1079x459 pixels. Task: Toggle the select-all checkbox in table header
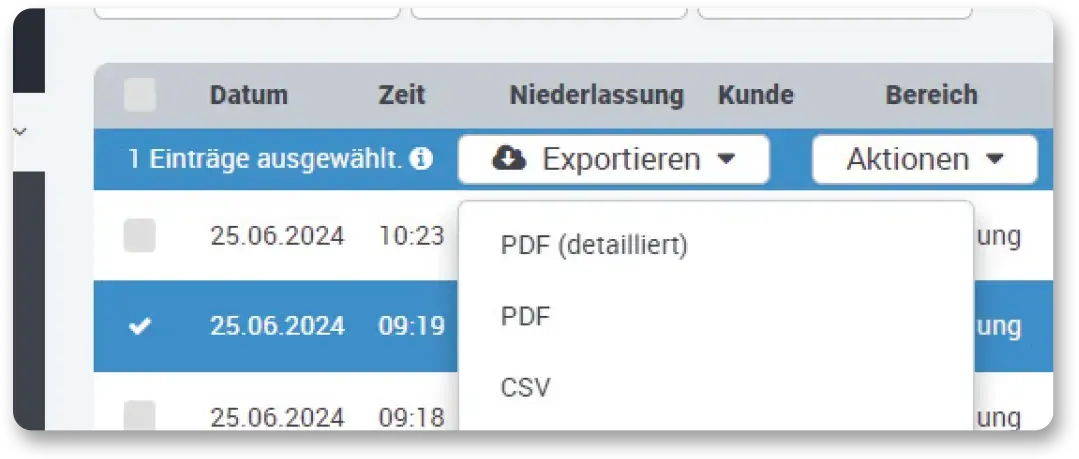click(140, 96)
